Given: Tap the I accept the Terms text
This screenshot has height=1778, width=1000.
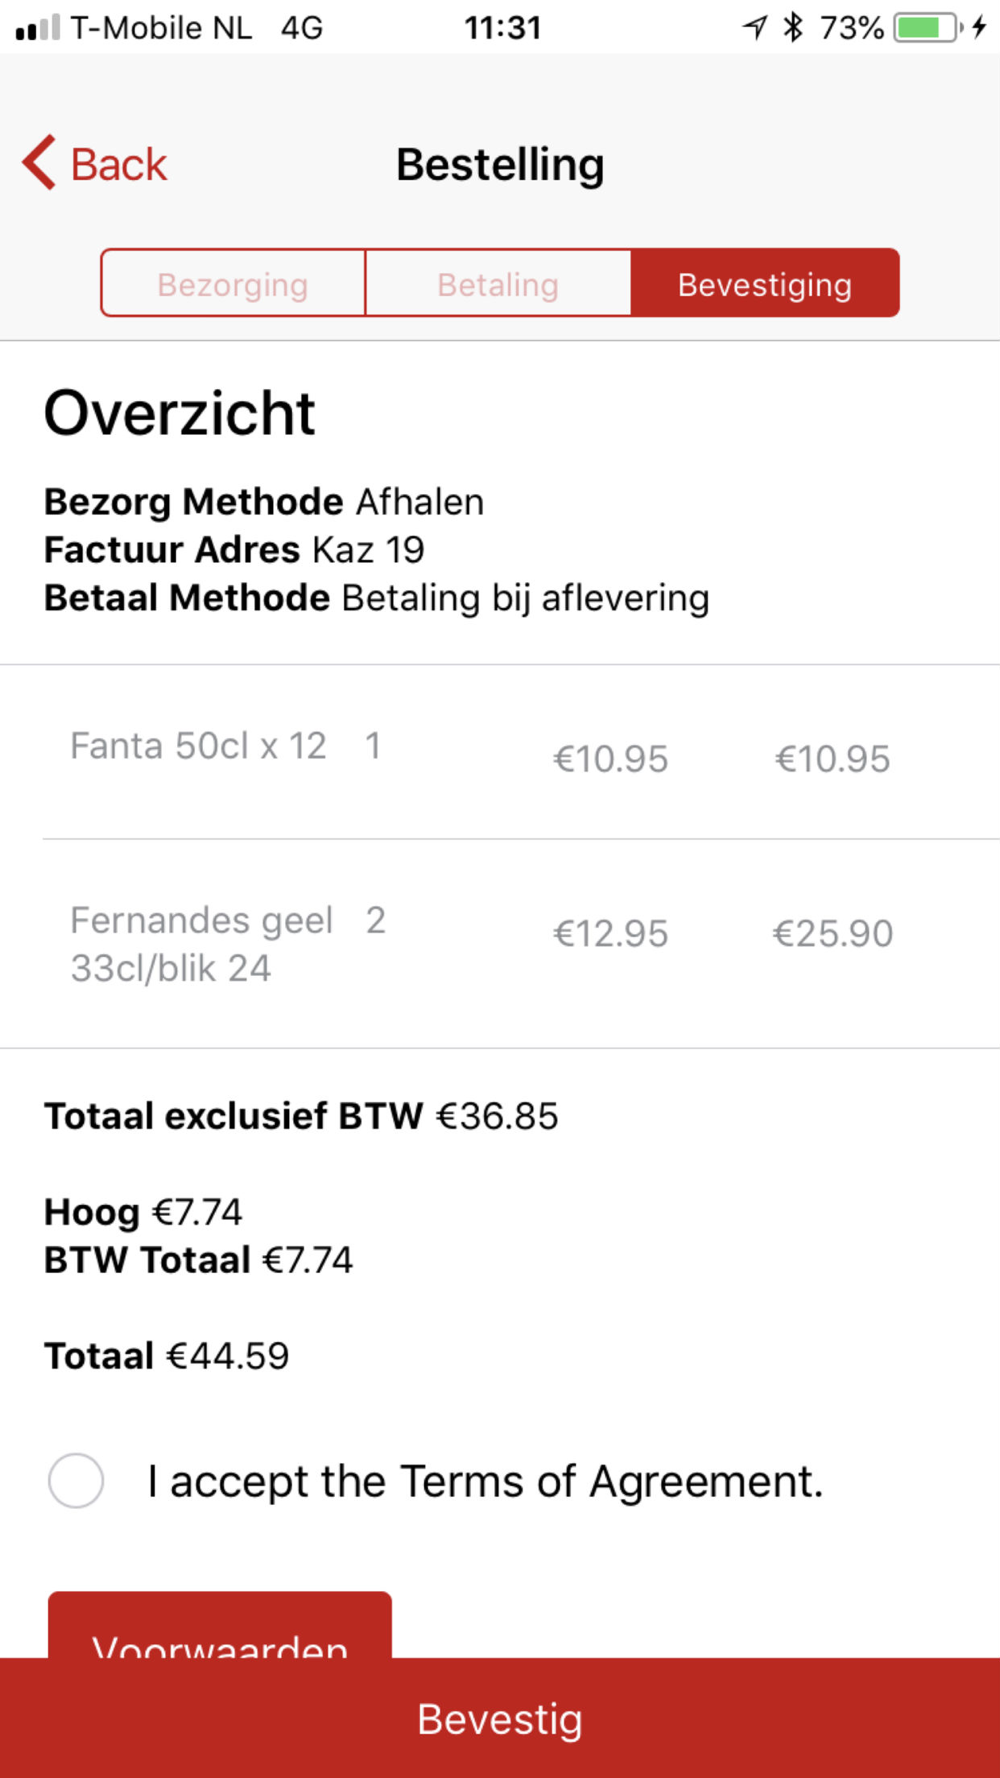Looking at the screenshot, I should point(485,1481).
